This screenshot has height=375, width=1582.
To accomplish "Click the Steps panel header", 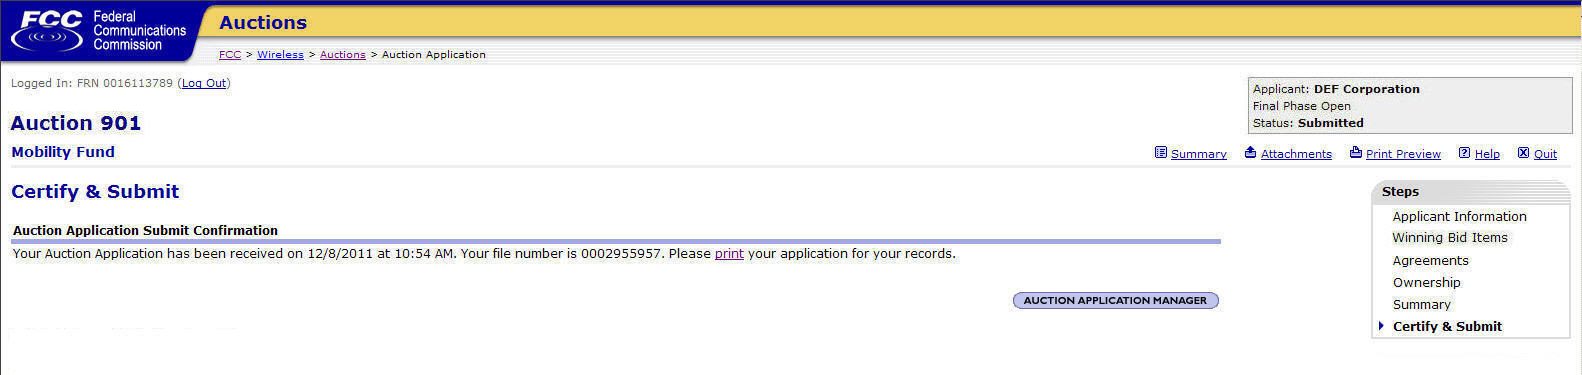I will (1470, 191).
